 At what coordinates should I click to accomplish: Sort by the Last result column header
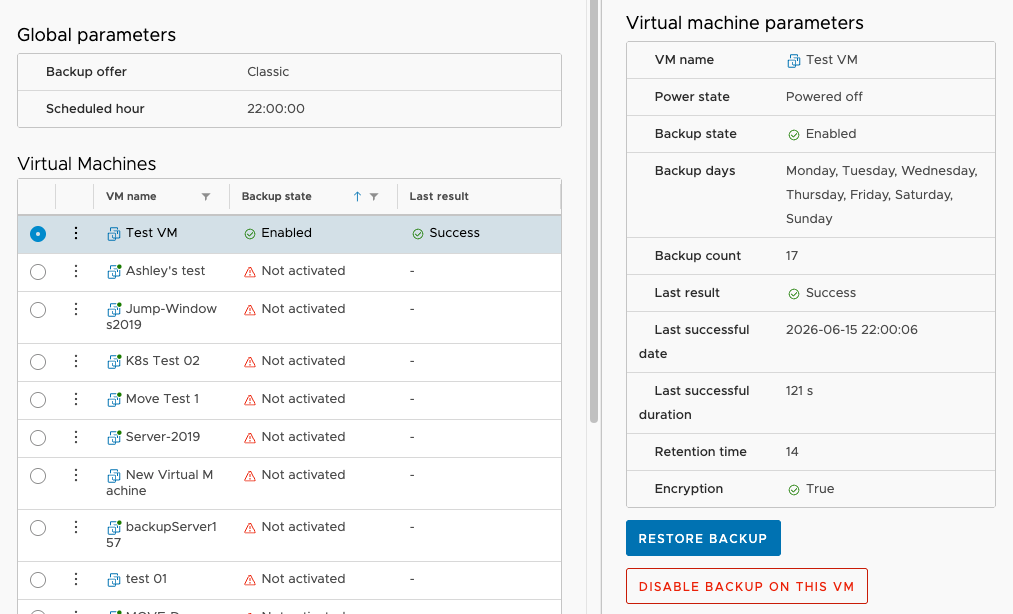click(x=439, y=196)
